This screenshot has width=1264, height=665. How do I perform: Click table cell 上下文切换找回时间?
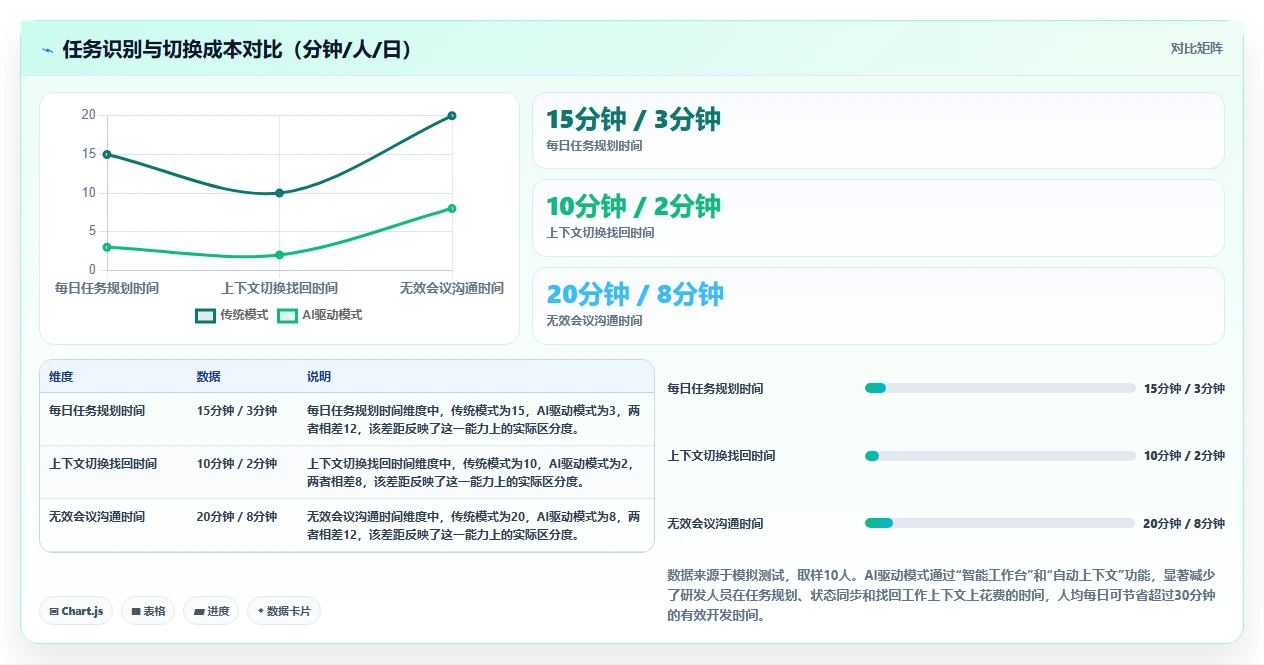point(103,464)
